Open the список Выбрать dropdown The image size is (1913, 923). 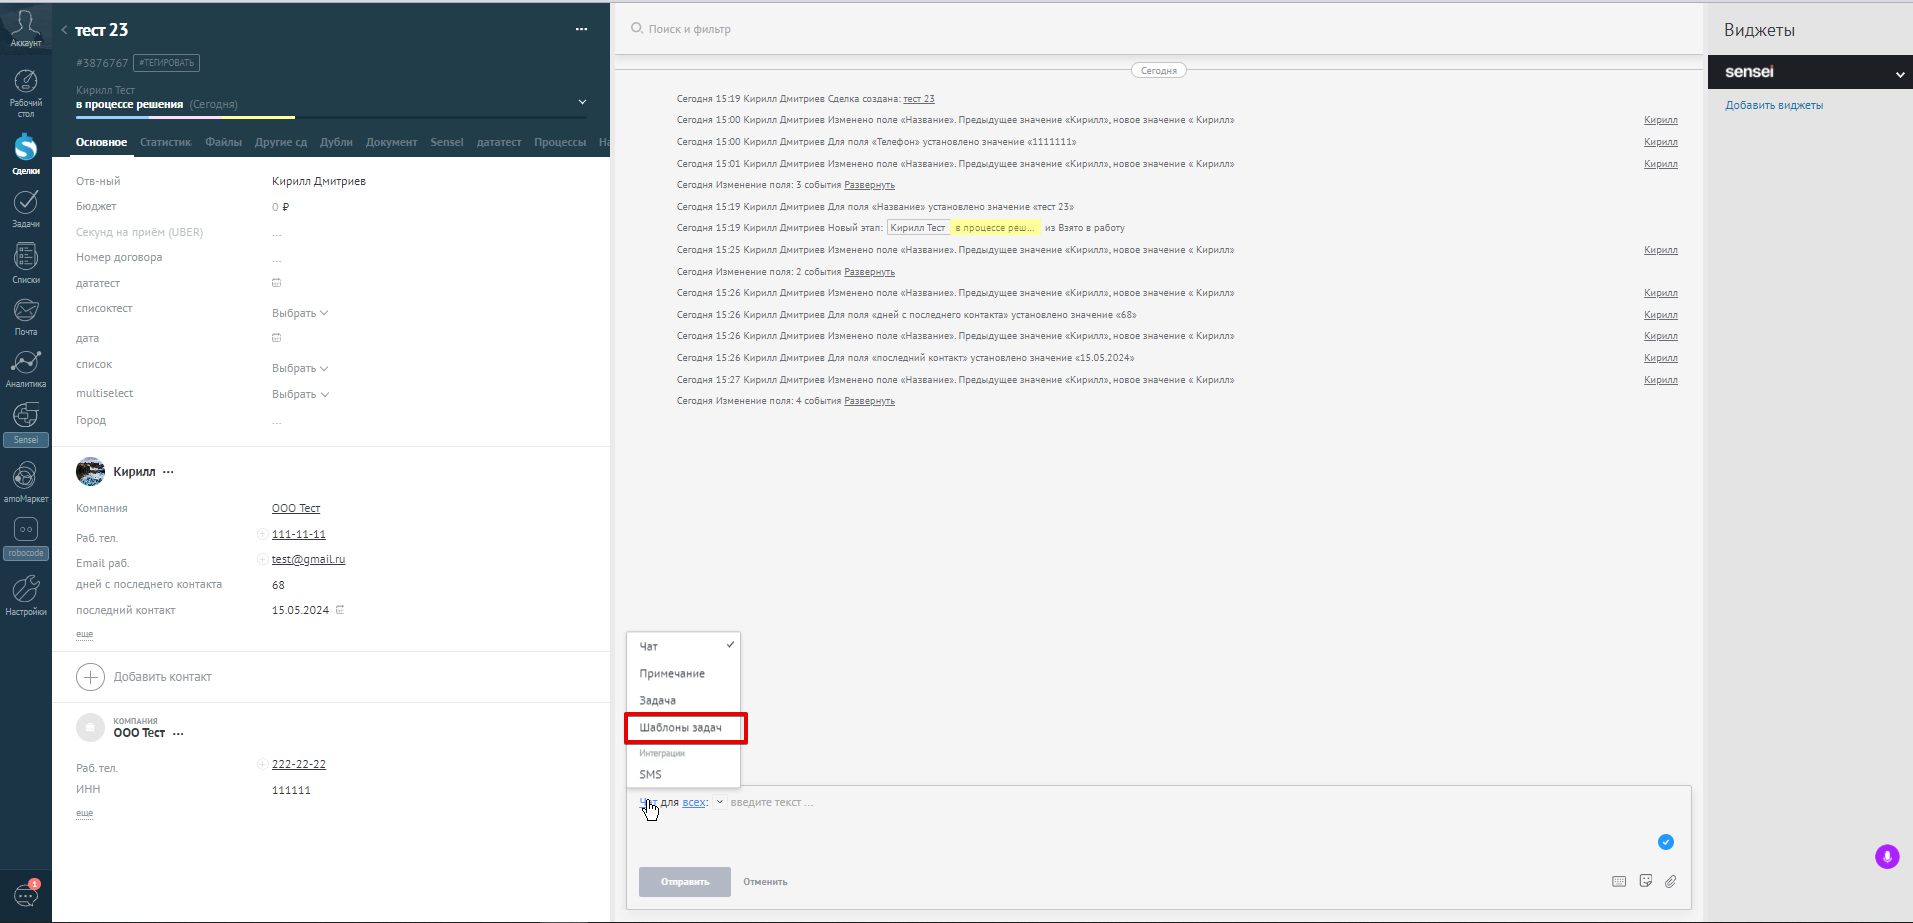tap(300, 368)
